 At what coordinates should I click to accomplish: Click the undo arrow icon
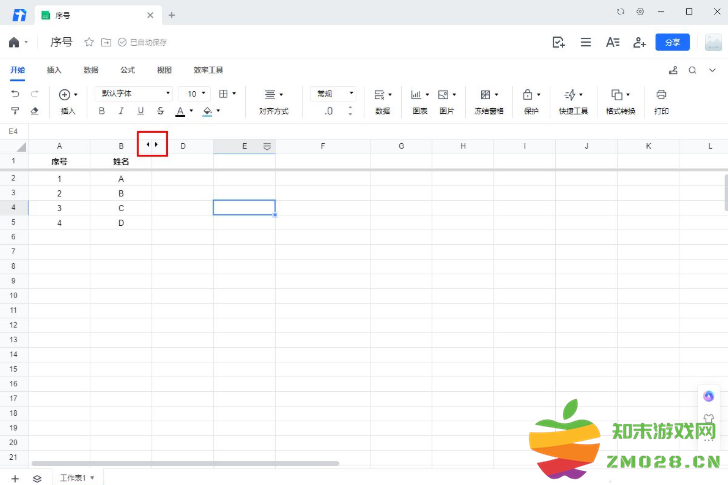click(15, 93)
